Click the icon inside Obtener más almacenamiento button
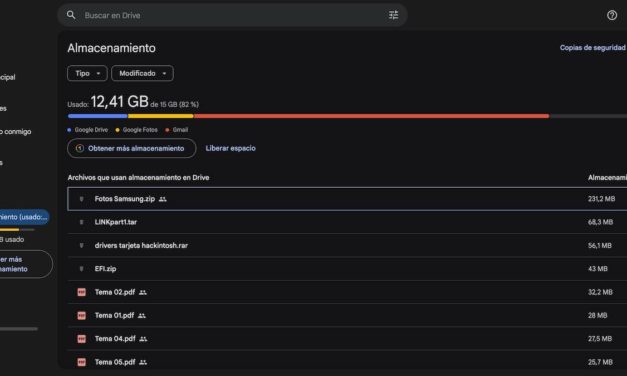Image resolution: width=627 pixels, height=376 pixels. tap(80, 148)
